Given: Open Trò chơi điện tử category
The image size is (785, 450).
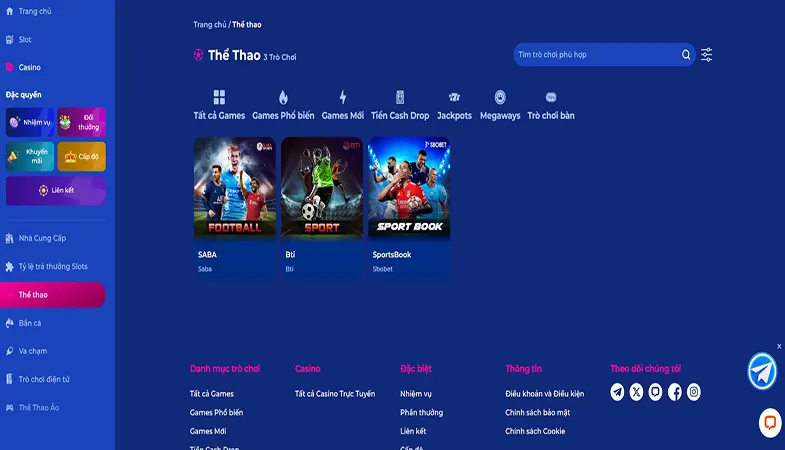Looking at the screenshot, I should pos(38,379).
